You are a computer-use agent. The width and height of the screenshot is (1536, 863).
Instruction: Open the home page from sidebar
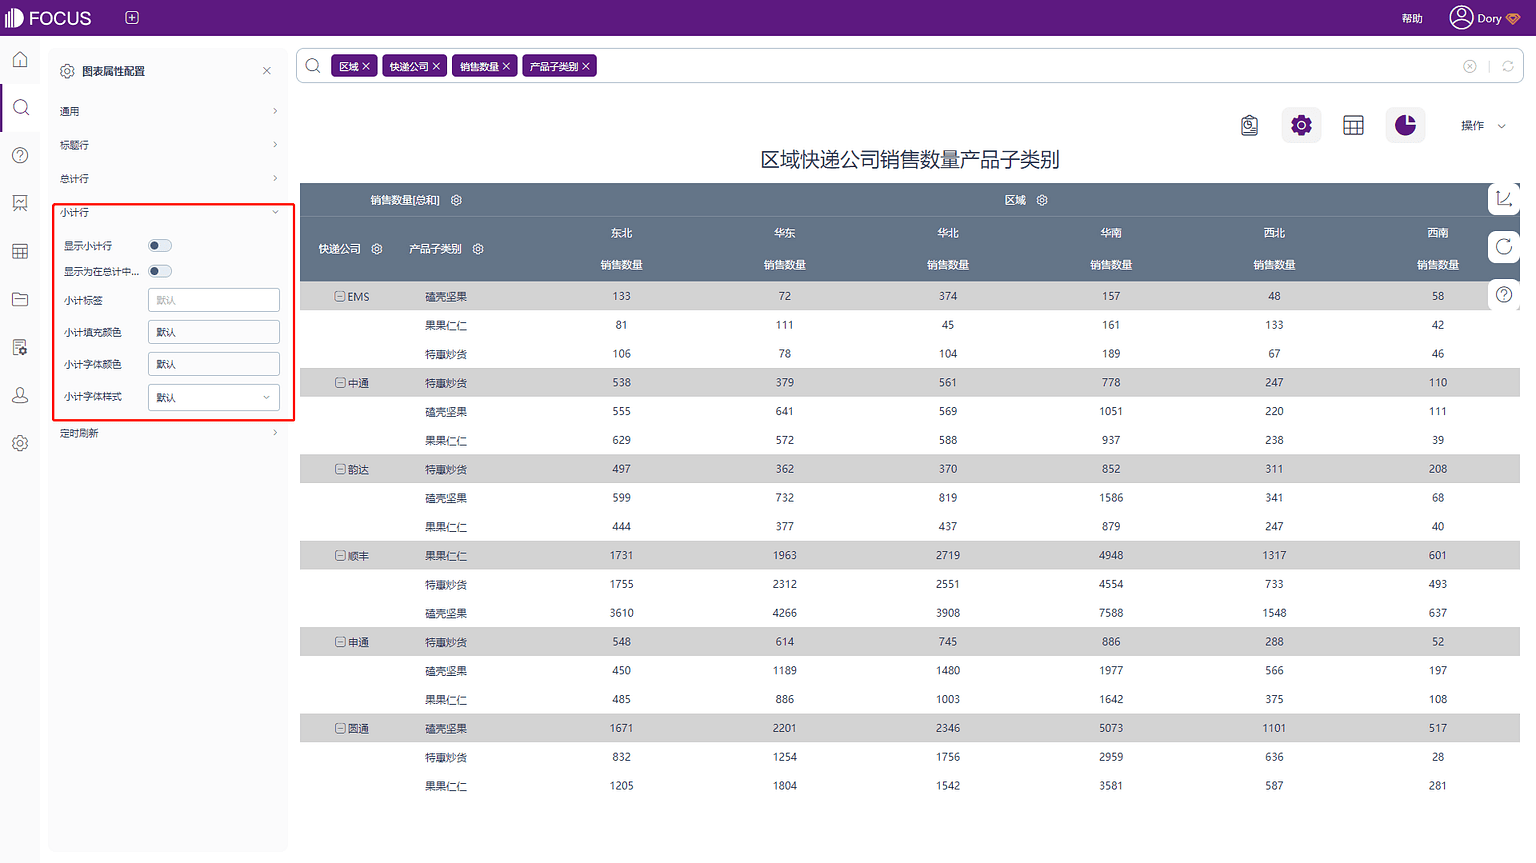coord(20,60)
